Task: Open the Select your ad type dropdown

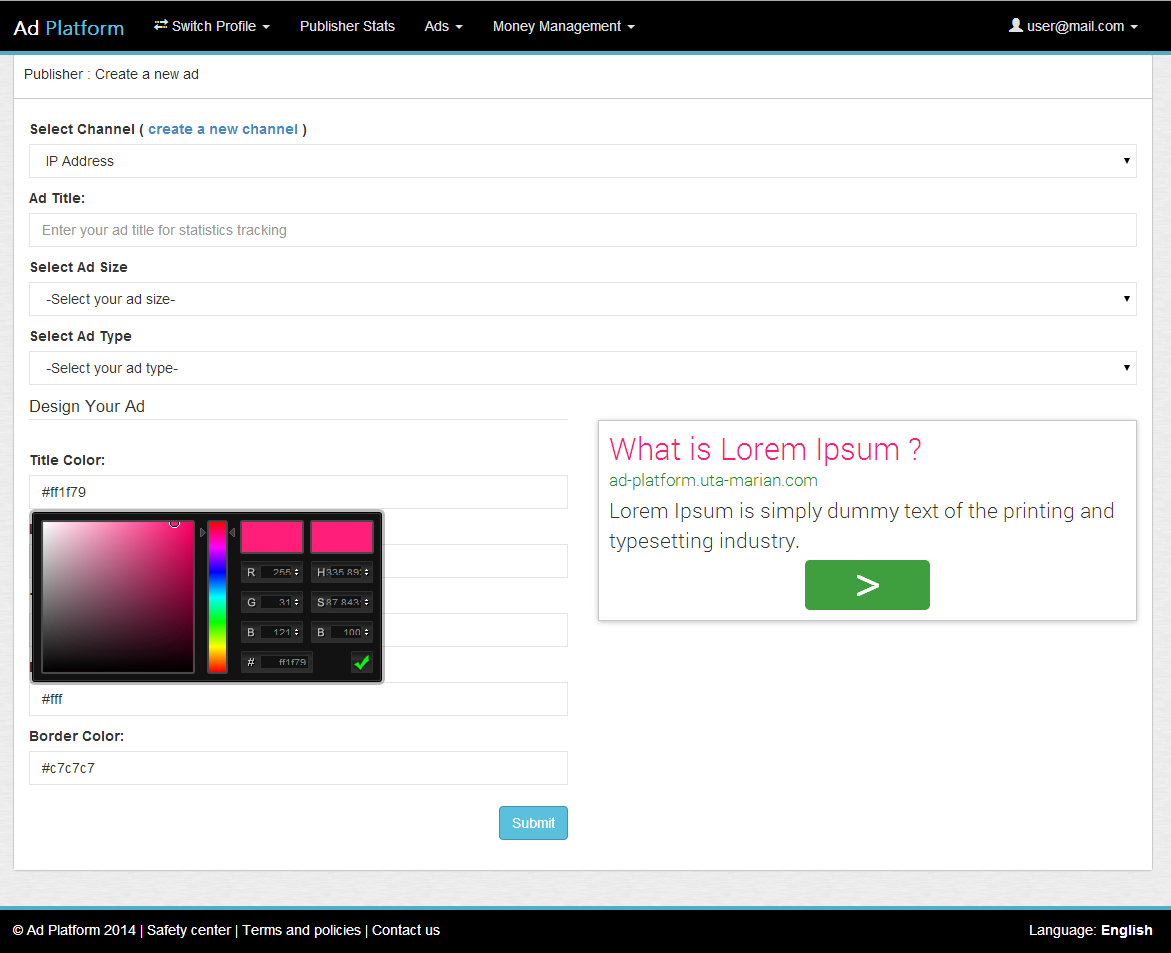Action: tap(583, 367)
